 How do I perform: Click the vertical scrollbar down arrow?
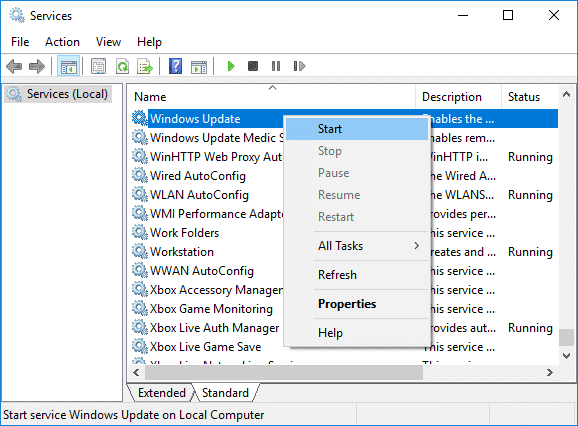[567, 356]
